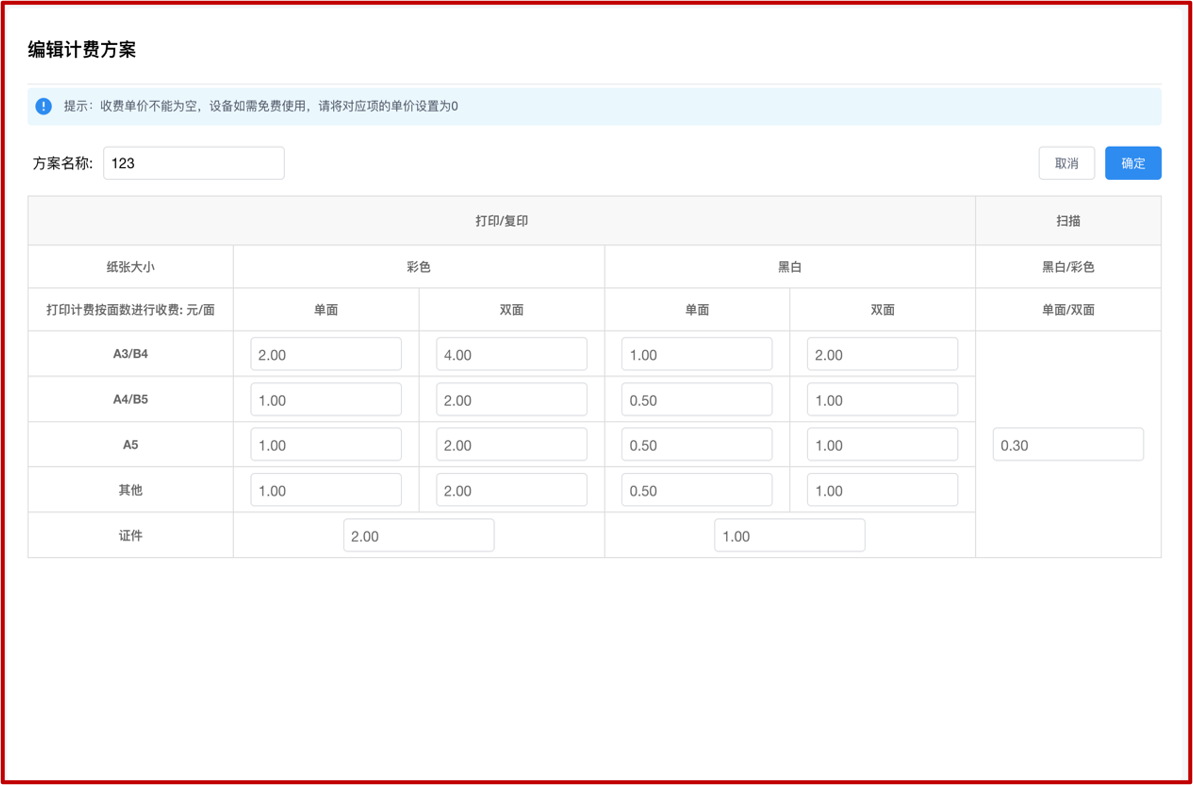Edit A4/B5 color single-sided price field

tap(326, 400)
